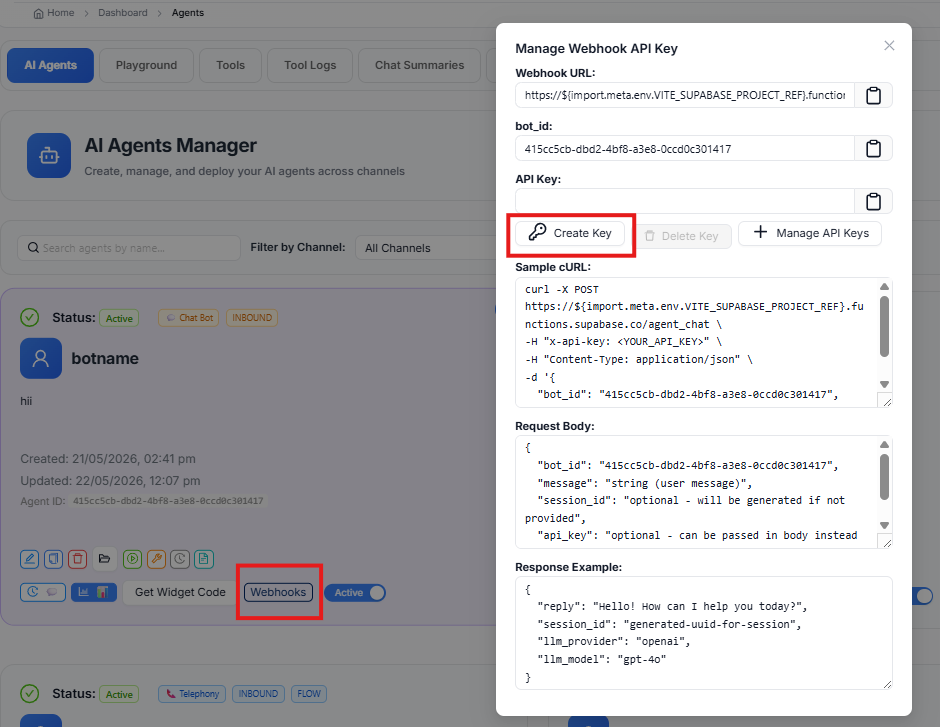
Task: Open the Chat Summaries tab
Action: pos(419,65)
